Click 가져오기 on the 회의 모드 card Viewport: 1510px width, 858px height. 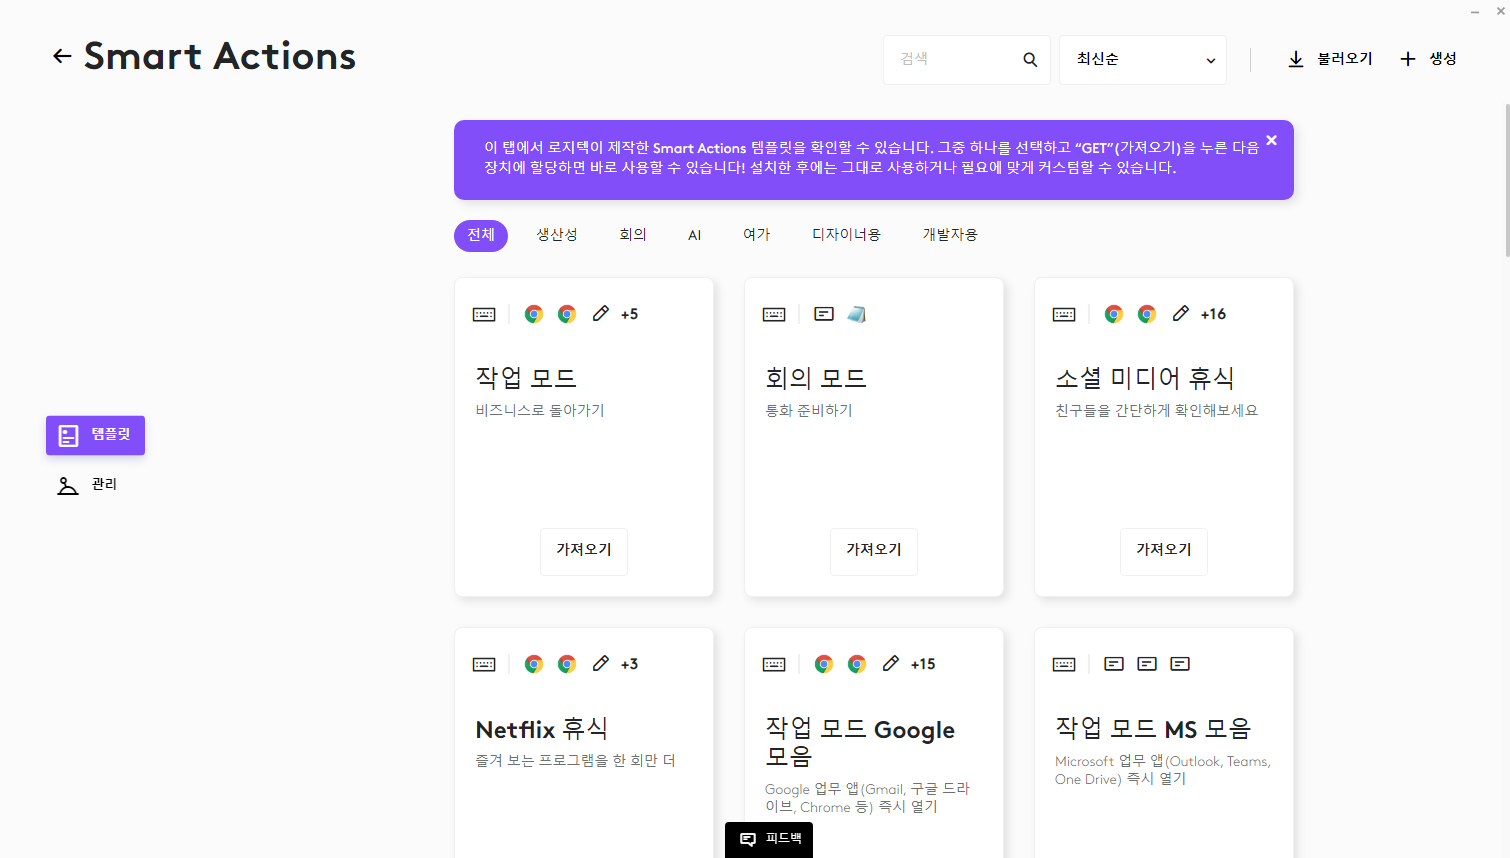tap(874, 551)
